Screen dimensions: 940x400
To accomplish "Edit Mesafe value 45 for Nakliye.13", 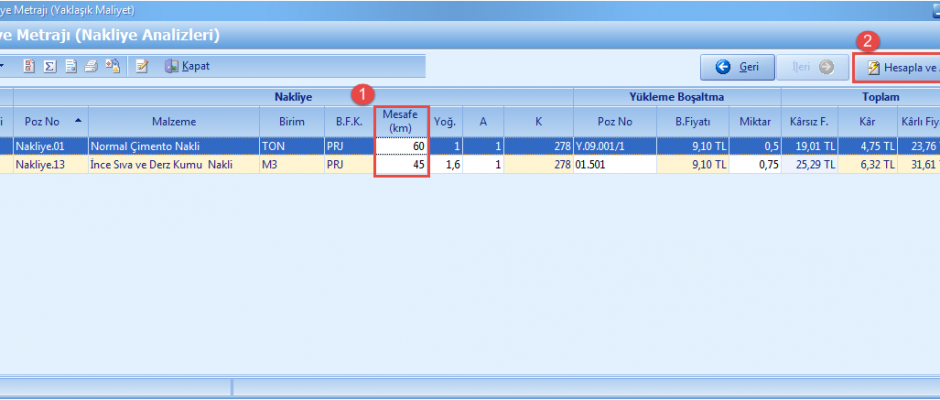I will [402, 164].
